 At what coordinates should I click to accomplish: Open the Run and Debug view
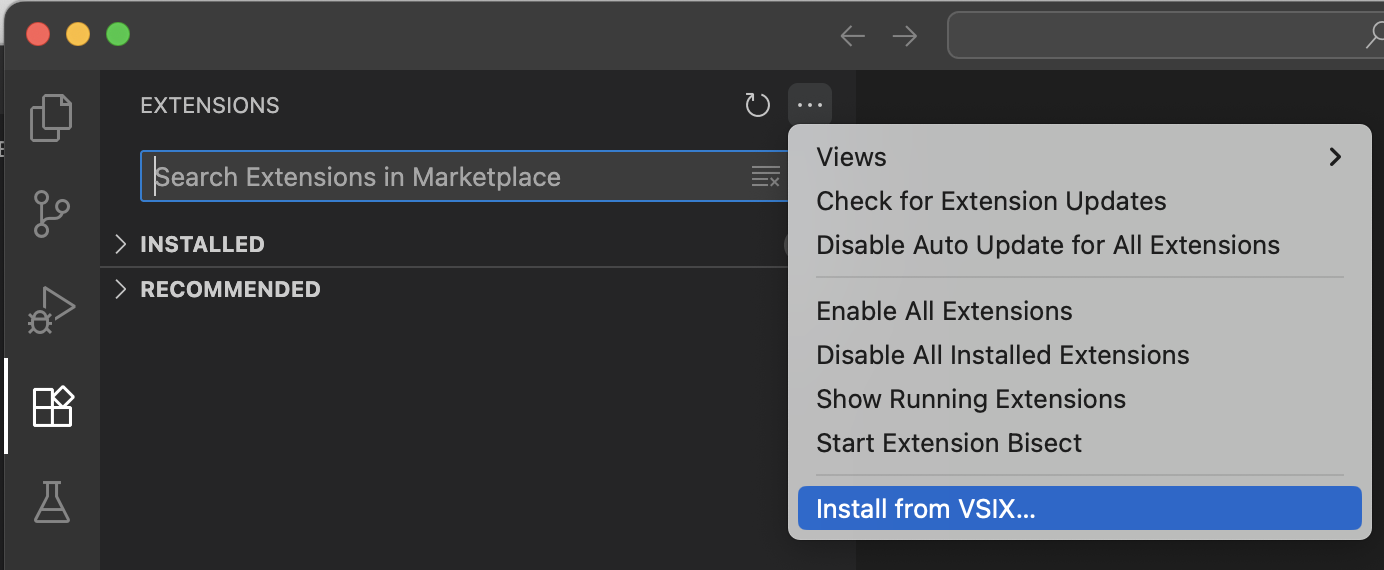pos(52,310)
